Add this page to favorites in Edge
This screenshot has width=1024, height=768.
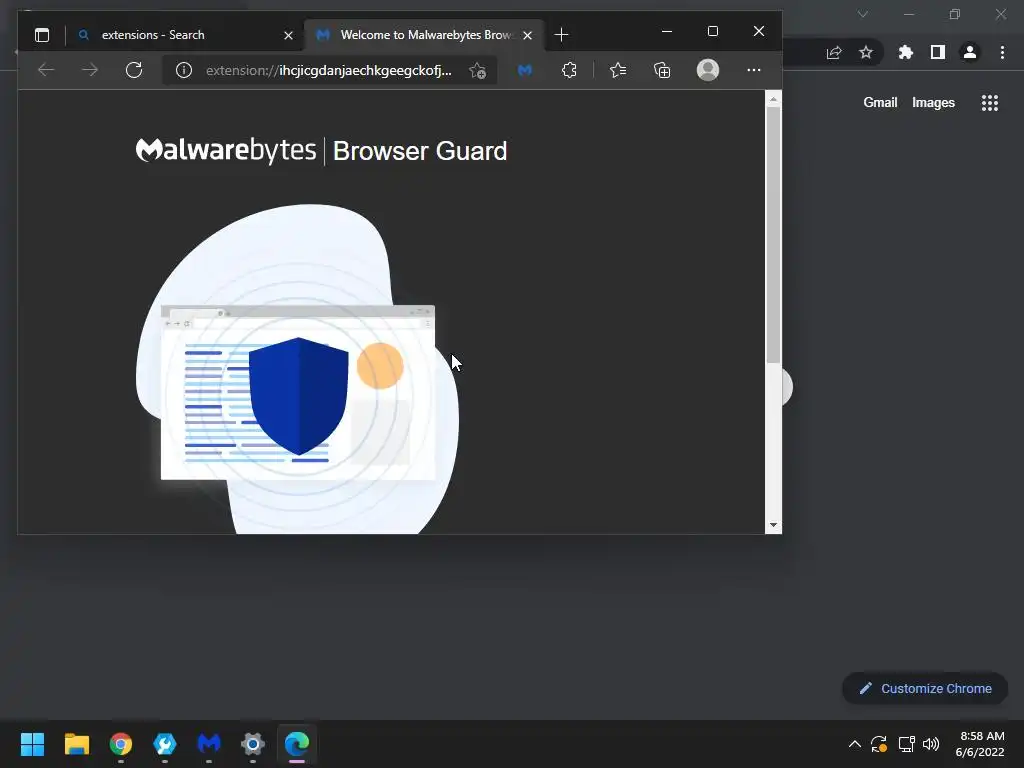point(477,71)
